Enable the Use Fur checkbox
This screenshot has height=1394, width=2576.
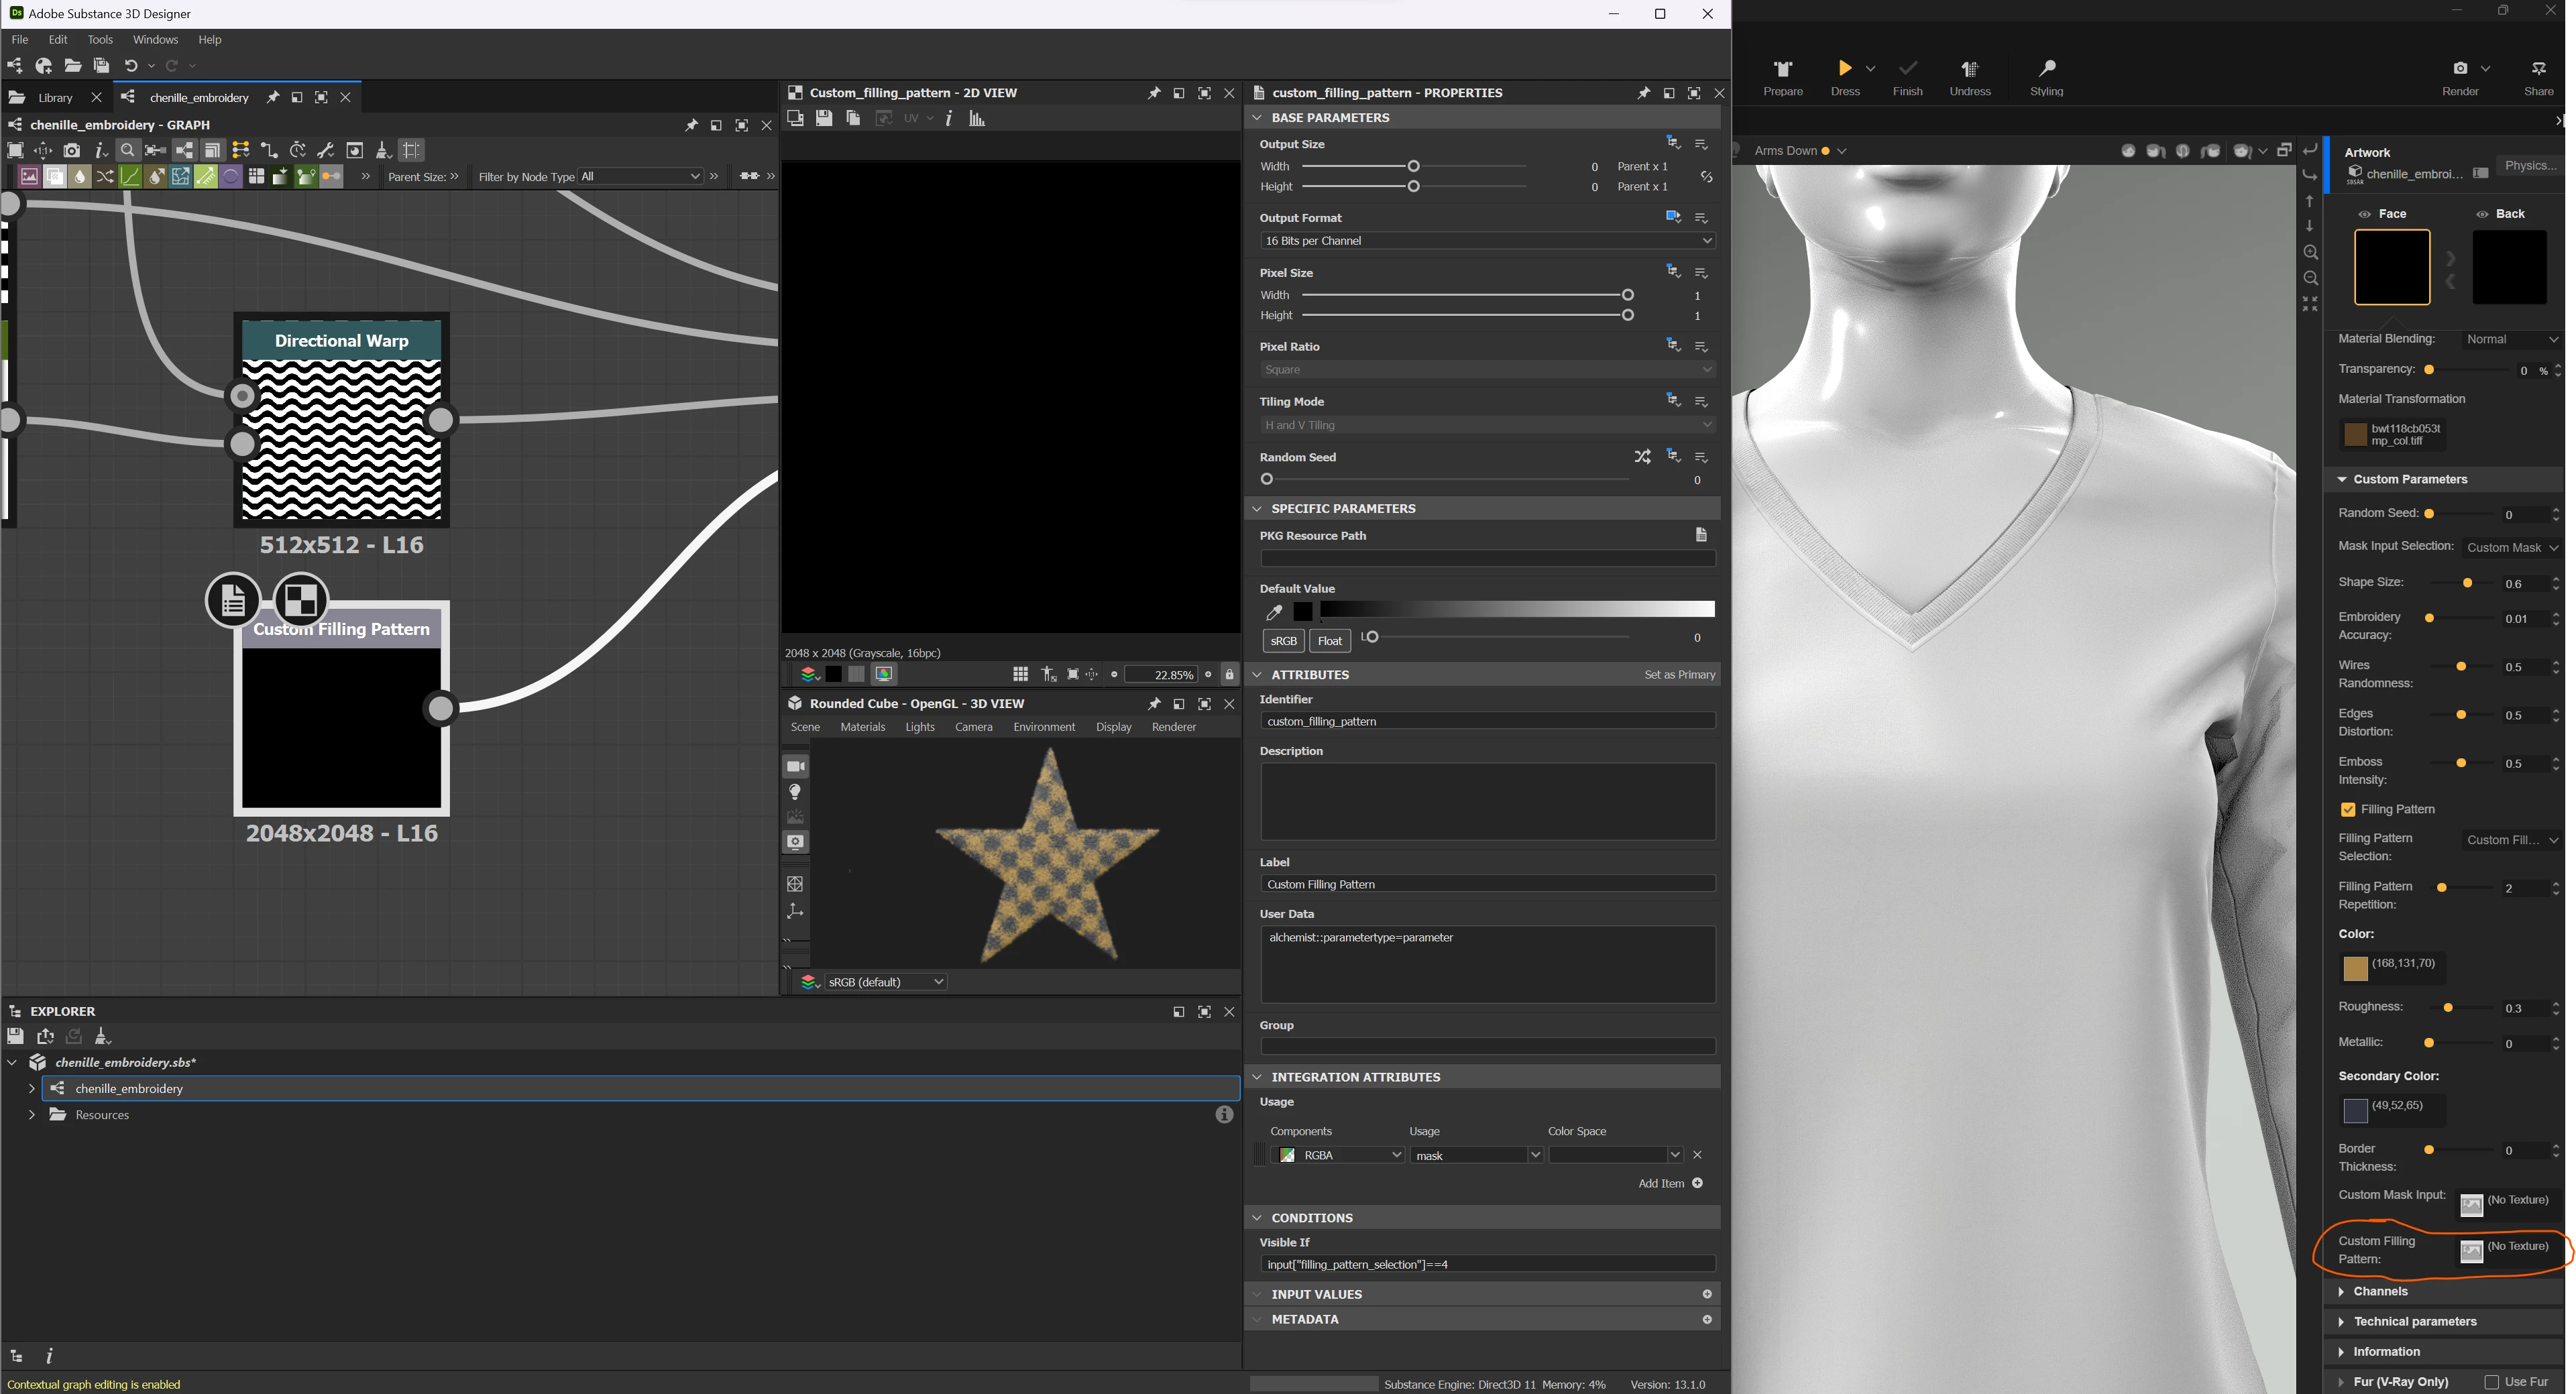click(2491, 1382)
